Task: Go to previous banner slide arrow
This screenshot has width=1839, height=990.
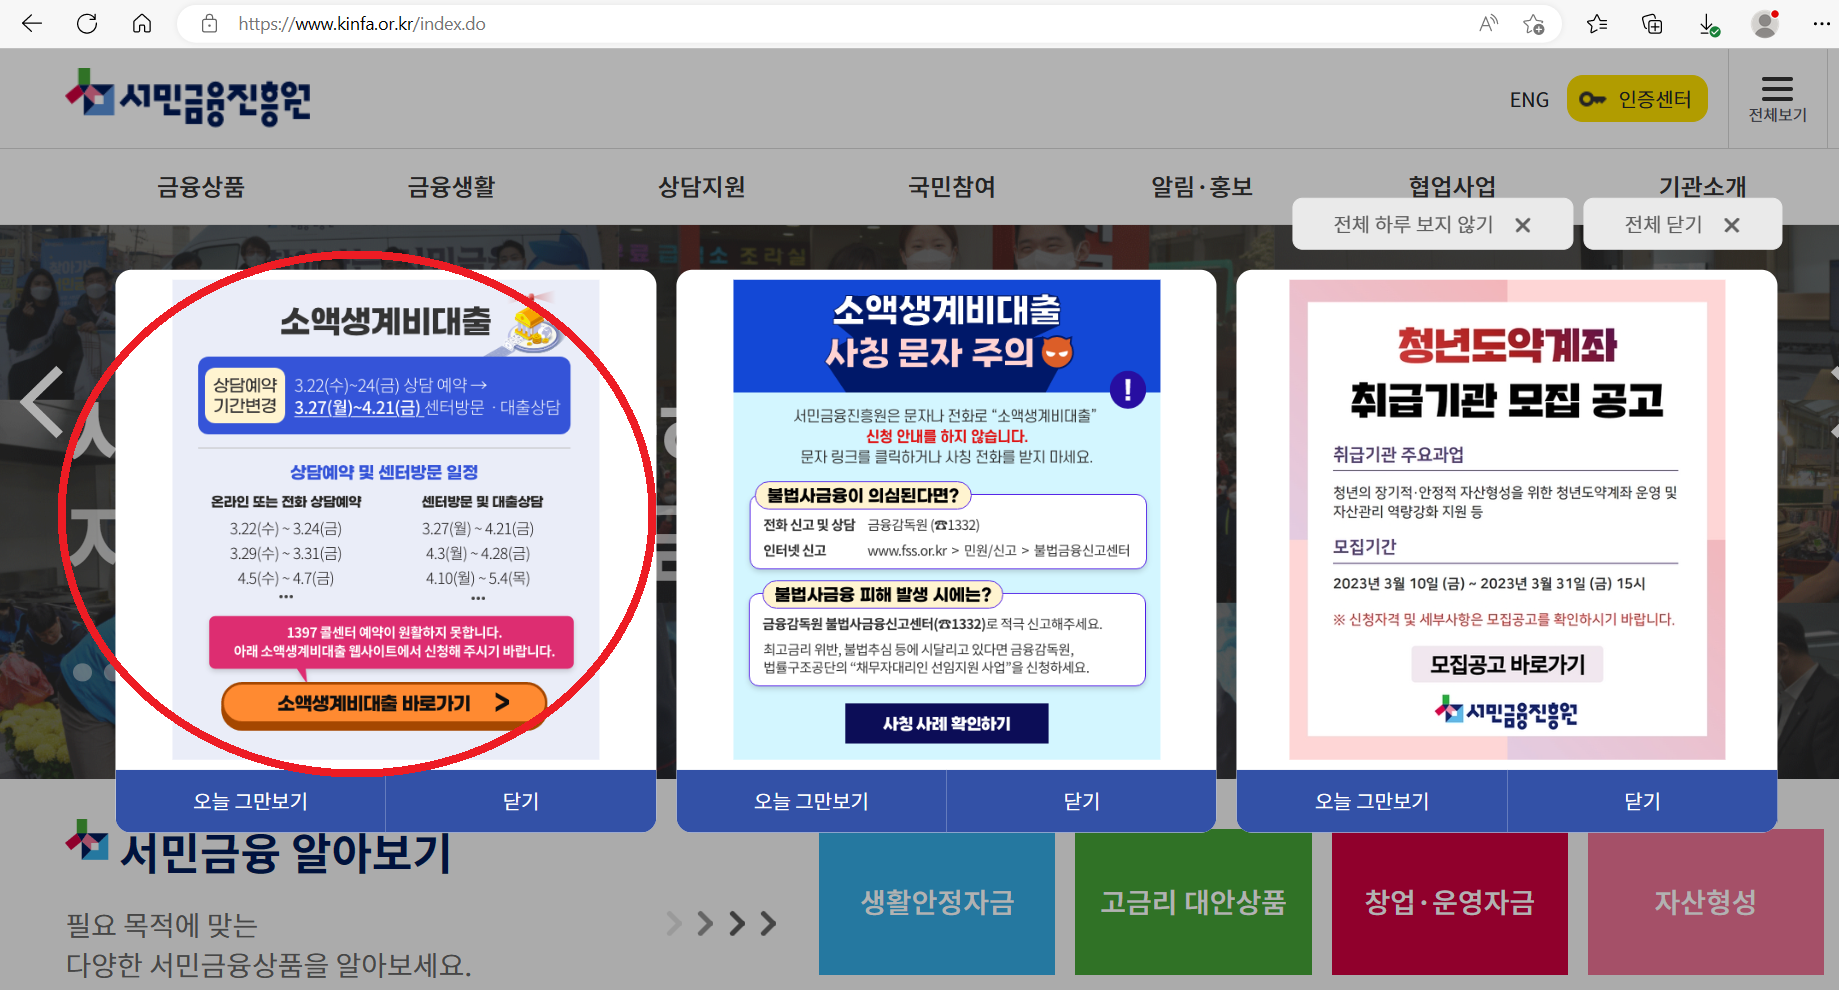Action: point(42,402)
